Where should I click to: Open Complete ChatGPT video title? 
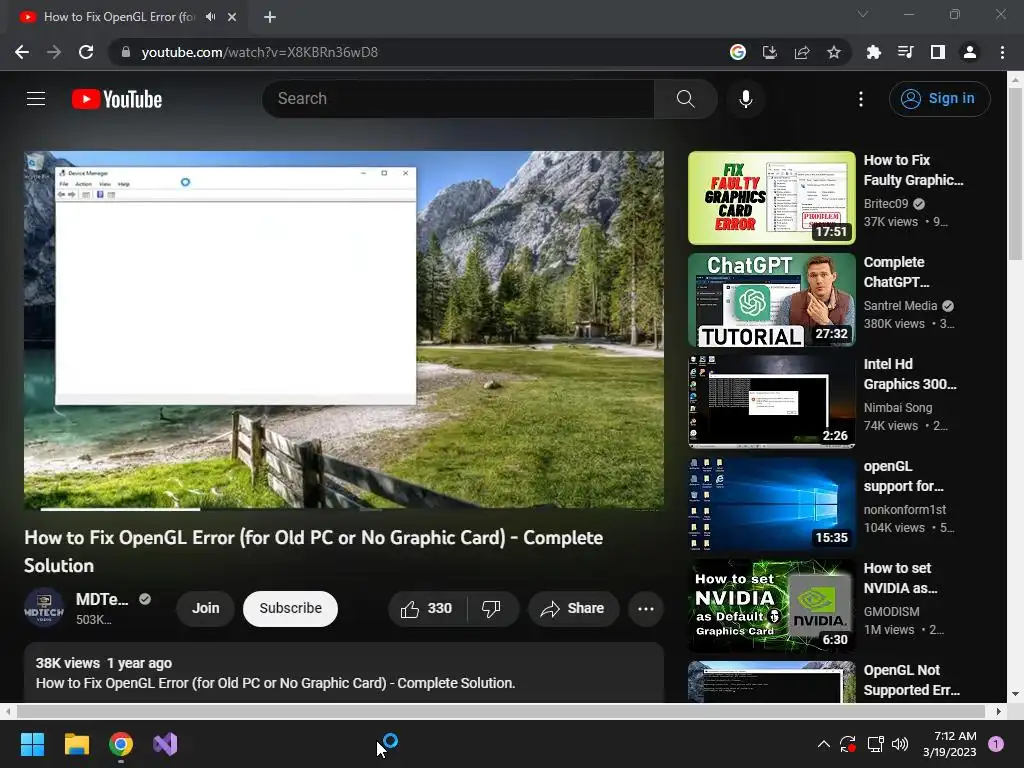click(x=896, y=272)
